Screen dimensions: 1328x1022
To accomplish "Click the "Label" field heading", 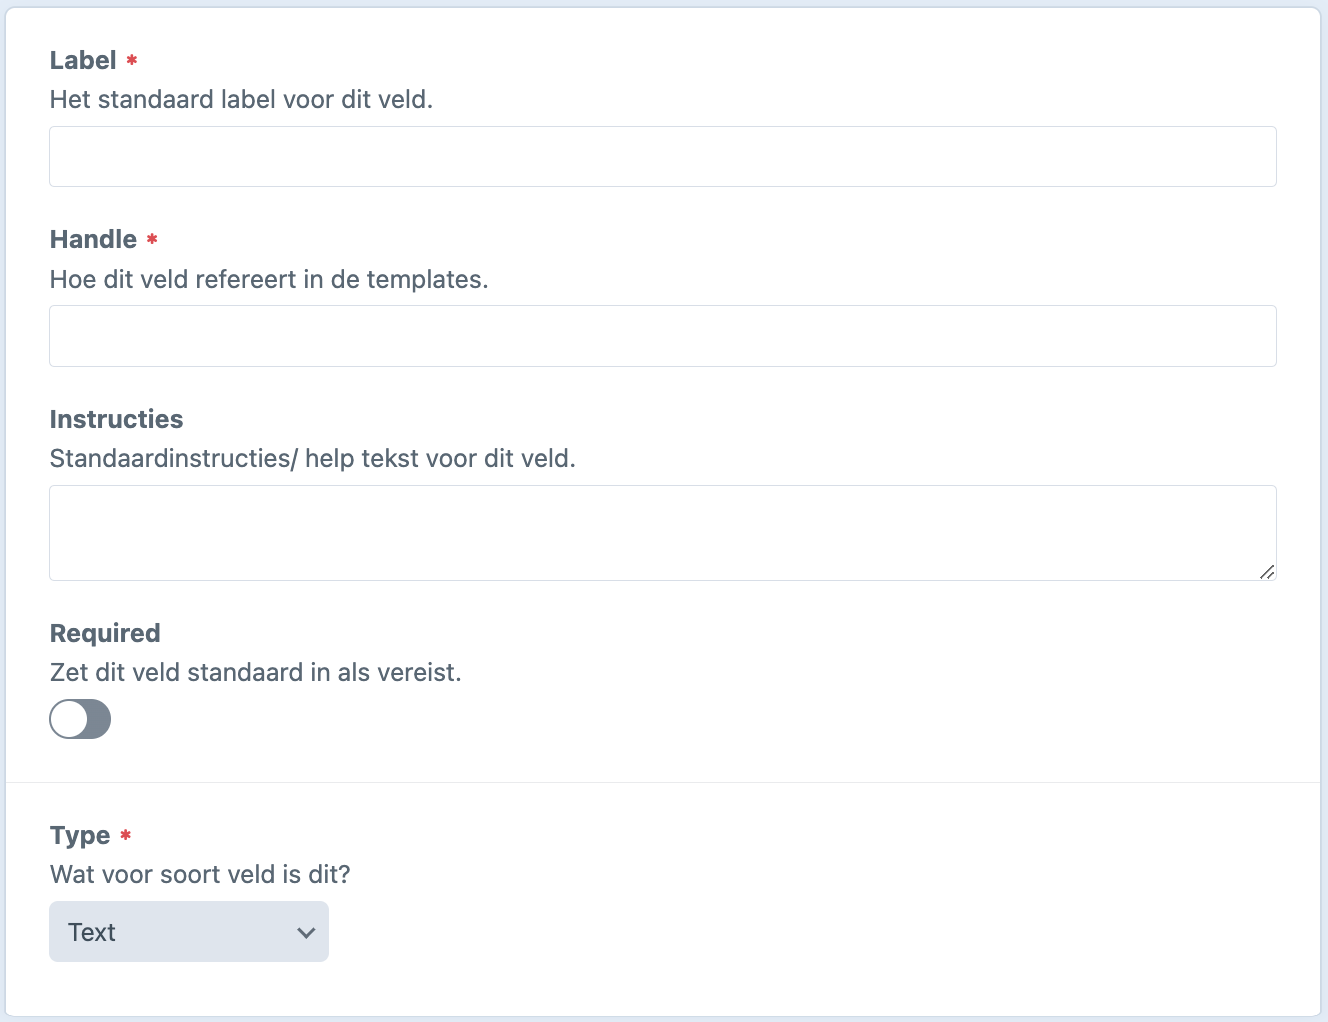I will point(83,61).
